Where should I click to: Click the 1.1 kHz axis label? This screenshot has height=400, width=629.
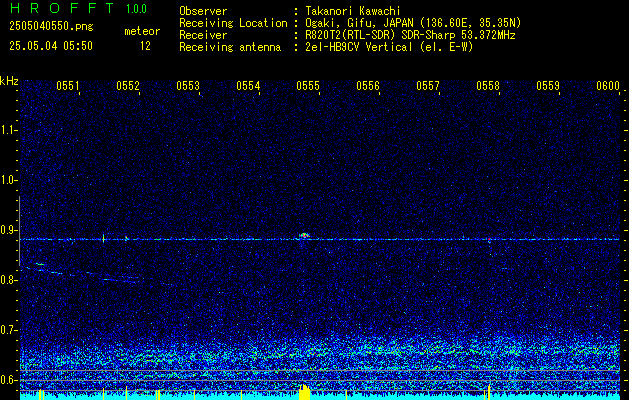[x=8, y=130]
